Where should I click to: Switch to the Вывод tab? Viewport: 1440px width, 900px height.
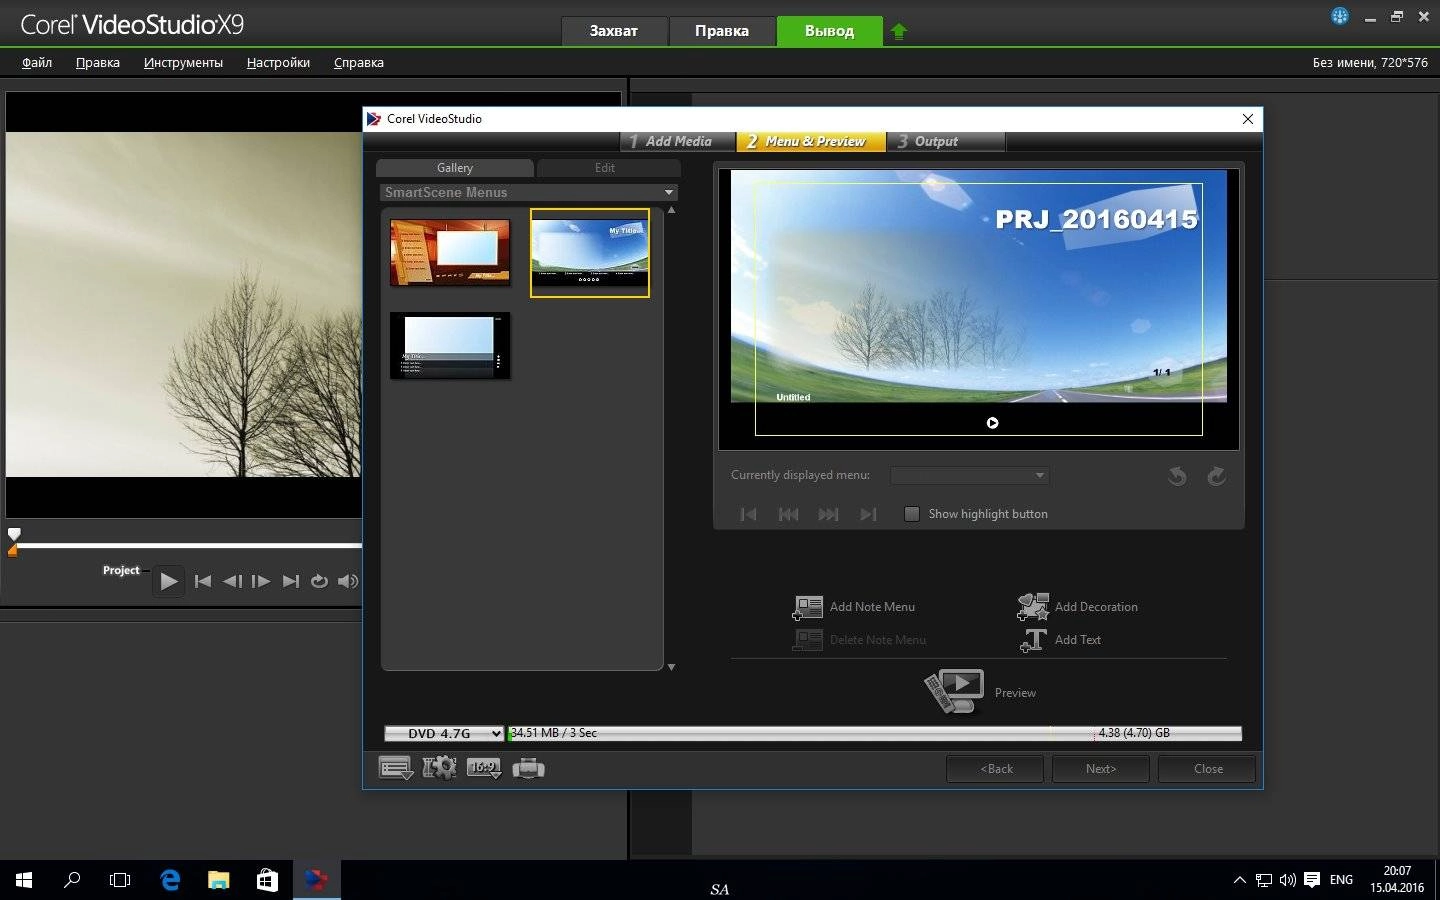(x=829, y=31)
